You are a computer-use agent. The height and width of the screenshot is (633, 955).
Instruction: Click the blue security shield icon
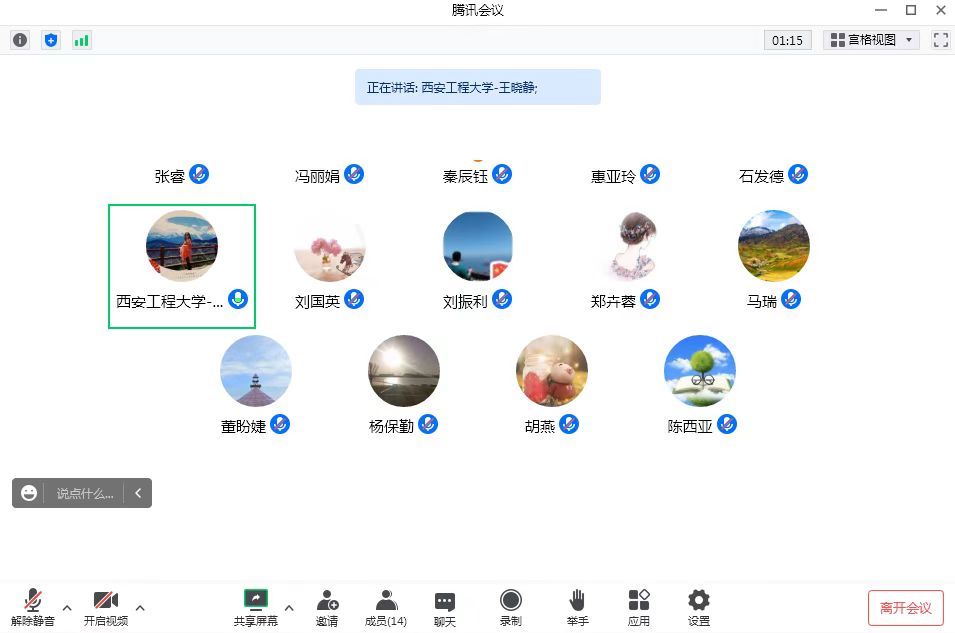[51, 40]
